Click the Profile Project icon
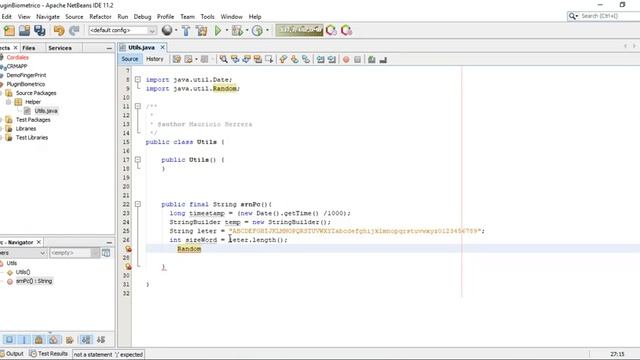Image resolution: width=640 pixels, height=360 pixels. tap(257, 31)
